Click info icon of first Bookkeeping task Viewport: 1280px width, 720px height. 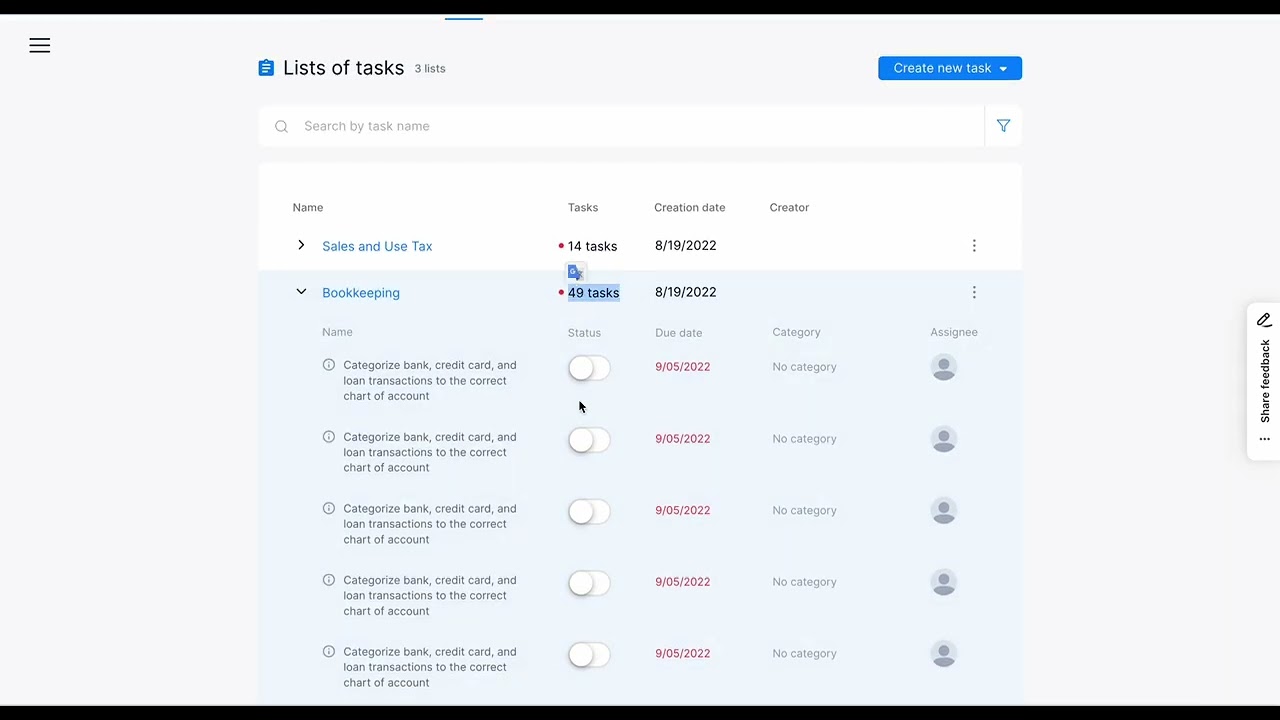pyautogui.click(x=329, y=365)
